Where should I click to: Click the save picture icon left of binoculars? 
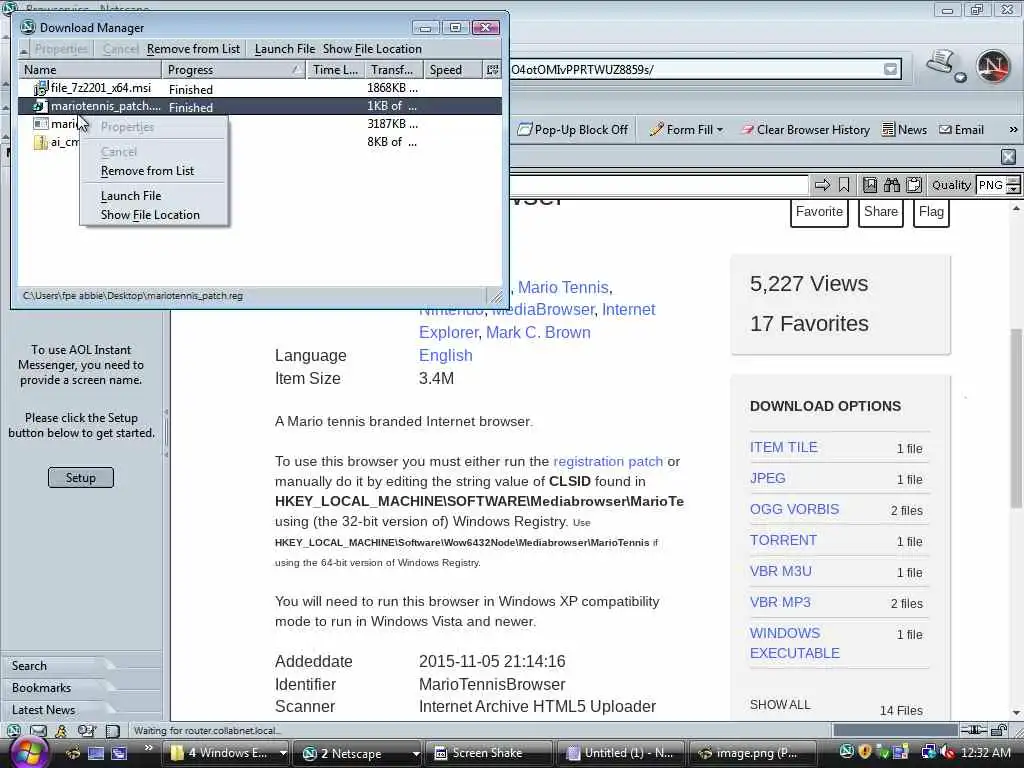point(870,185)
